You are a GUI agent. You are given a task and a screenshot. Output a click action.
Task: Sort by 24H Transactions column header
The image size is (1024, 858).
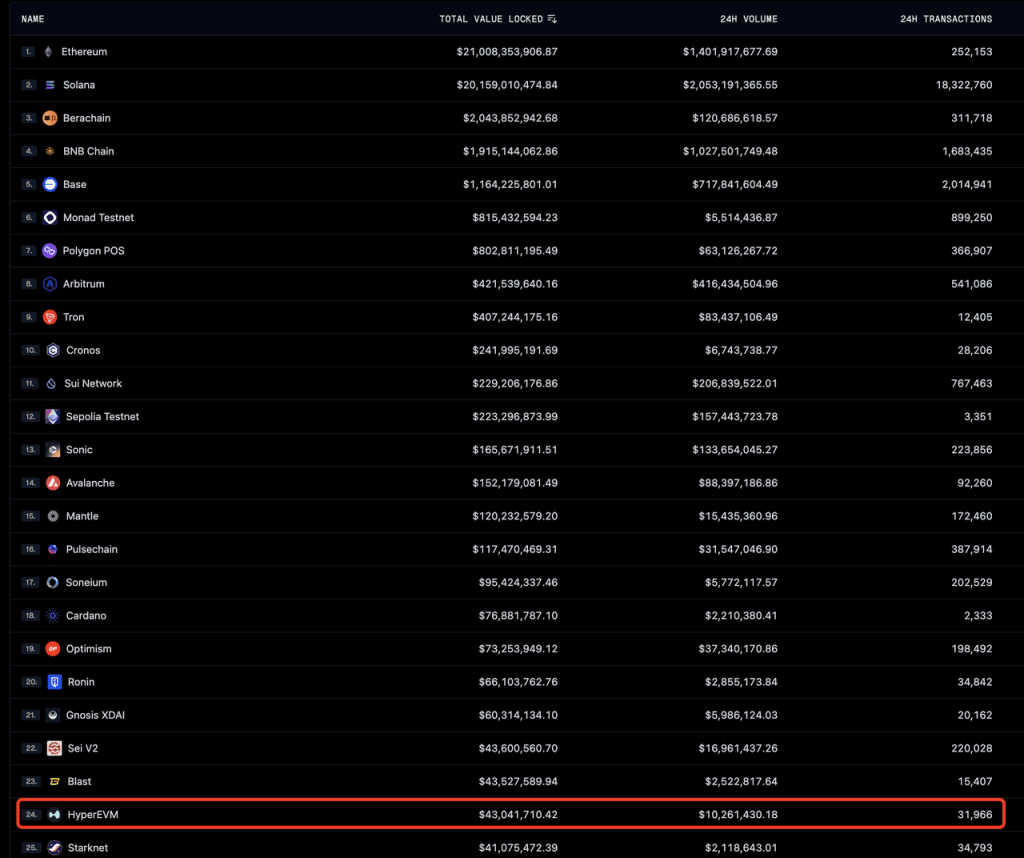[x=946, y=19]
